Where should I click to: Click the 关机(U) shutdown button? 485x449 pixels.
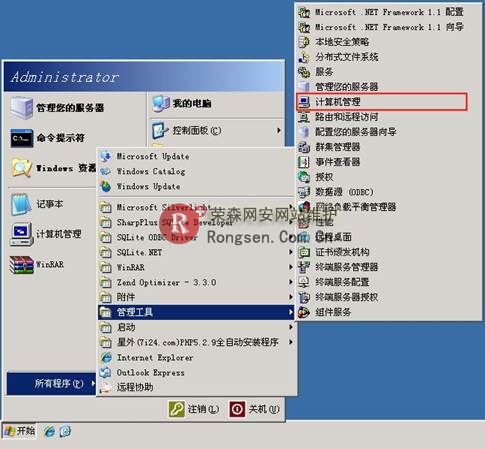point(254,409)
